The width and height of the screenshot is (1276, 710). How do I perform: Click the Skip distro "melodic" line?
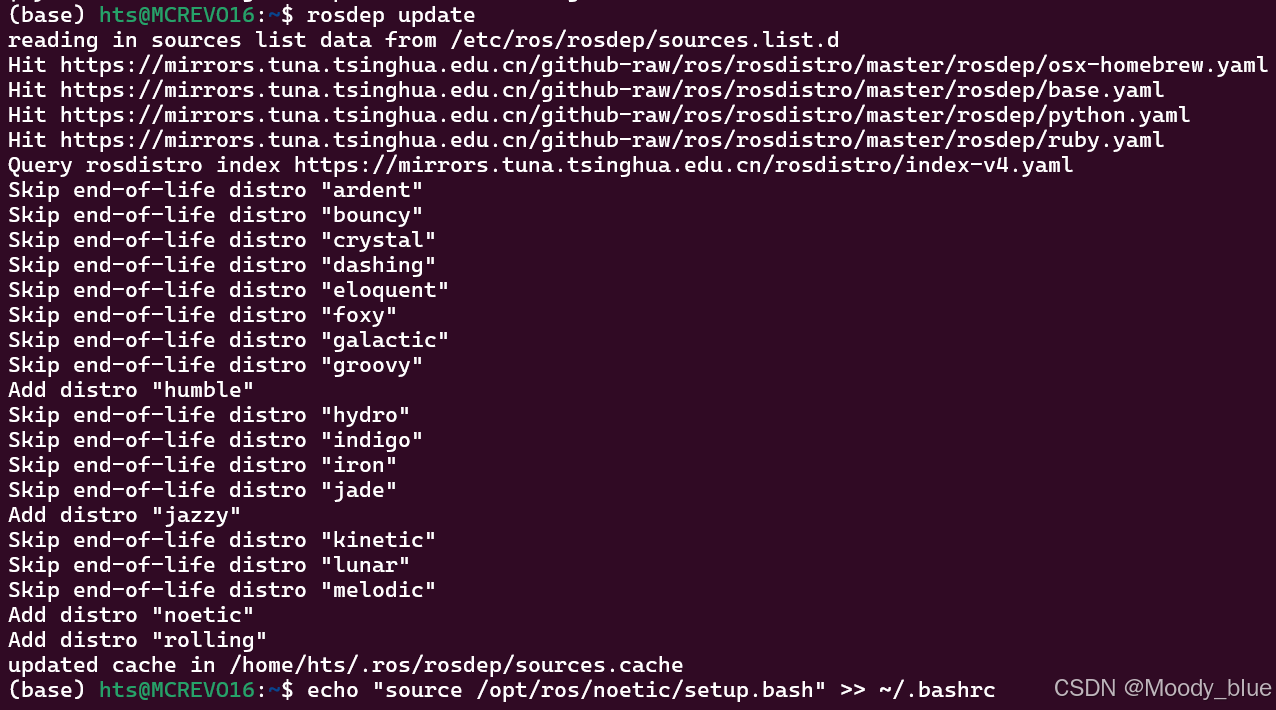coord(222,590)
